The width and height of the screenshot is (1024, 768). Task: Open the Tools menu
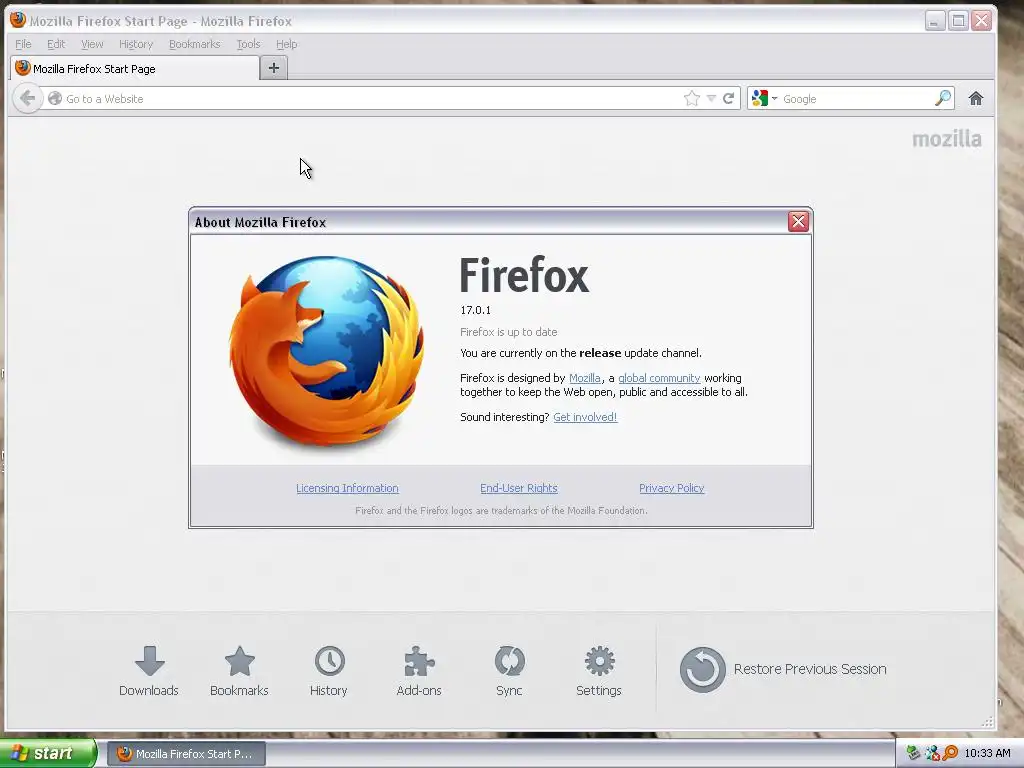coord(248,44)
